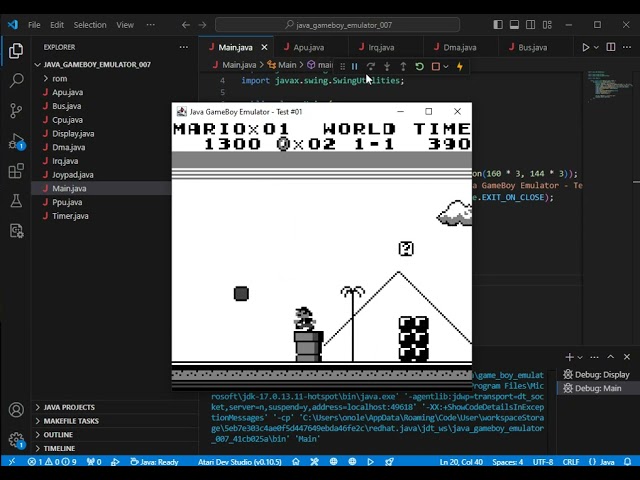
Task: Open Ppu.java in the explorer
Action: pos(67,202)
